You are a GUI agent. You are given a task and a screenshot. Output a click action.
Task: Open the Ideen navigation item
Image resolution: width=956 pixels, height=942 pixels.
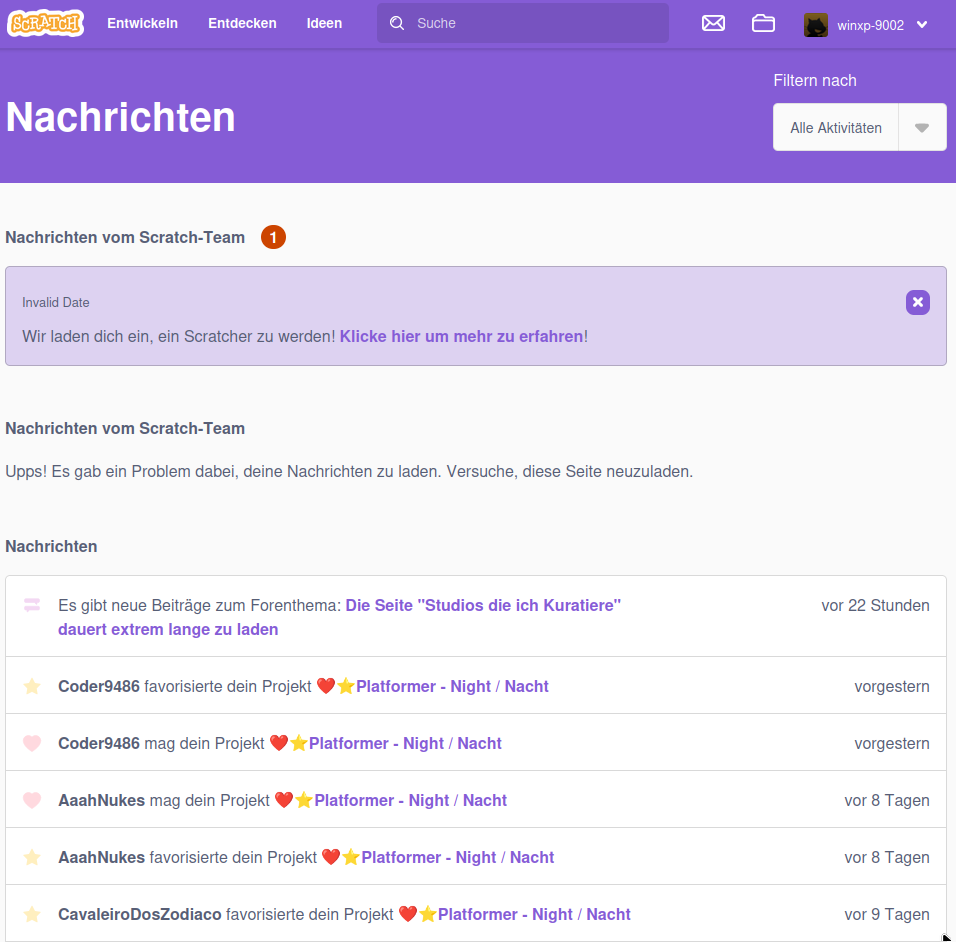coord(324,23)
